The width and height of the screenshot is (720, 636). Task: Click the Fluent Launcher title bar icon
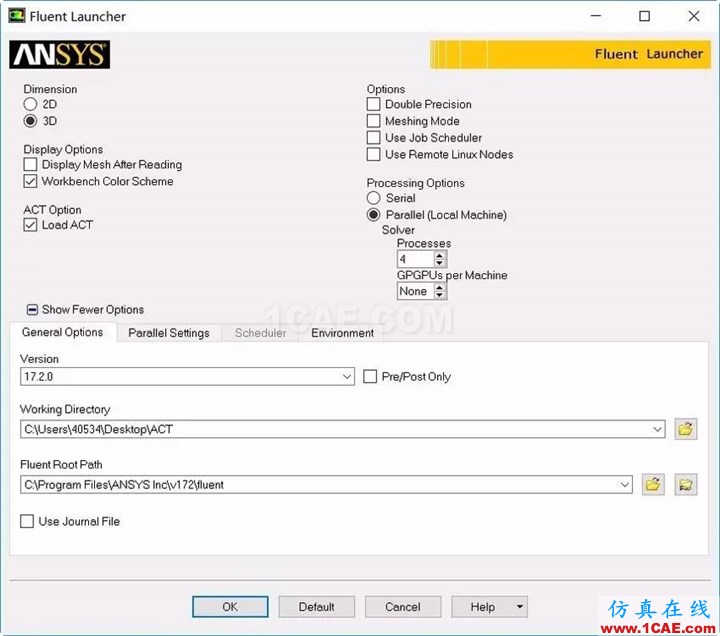pyautogui.click(x=17, y=16)
